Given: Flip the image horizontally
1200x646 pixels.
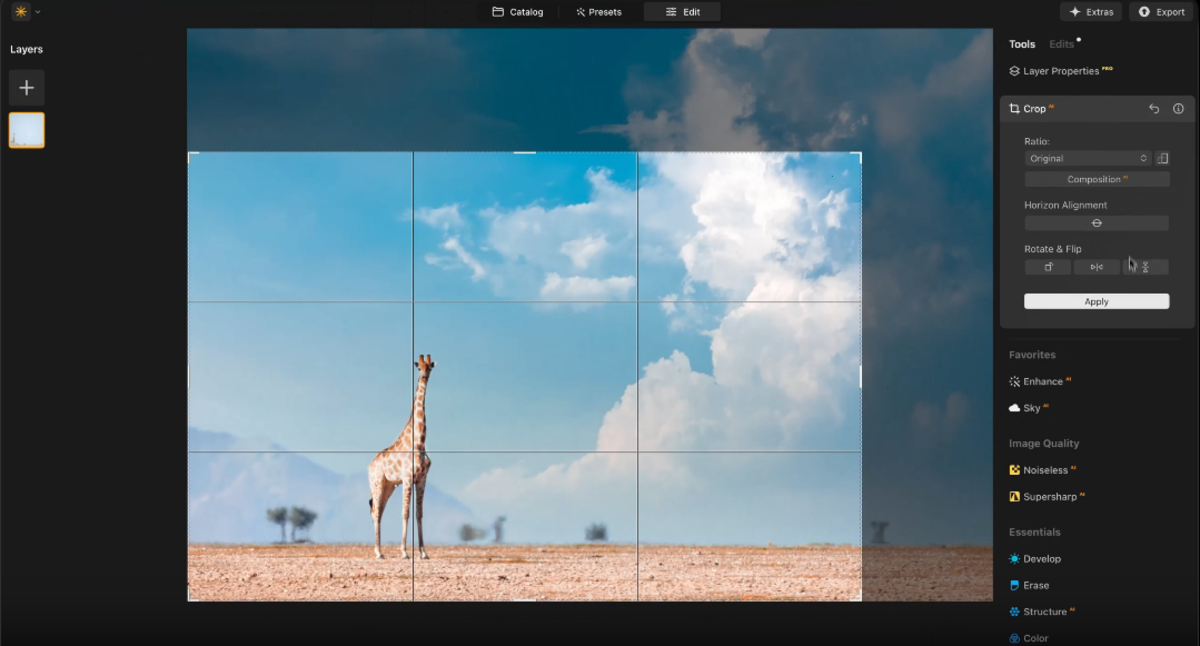Looking at the screenshot, I should 1096,267.
